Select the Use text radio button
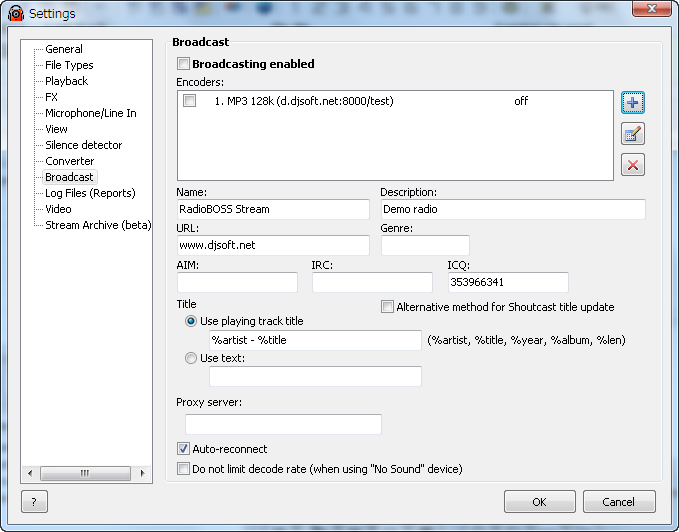679x532 pixels. pyautogui.click(x=191, y=358)
